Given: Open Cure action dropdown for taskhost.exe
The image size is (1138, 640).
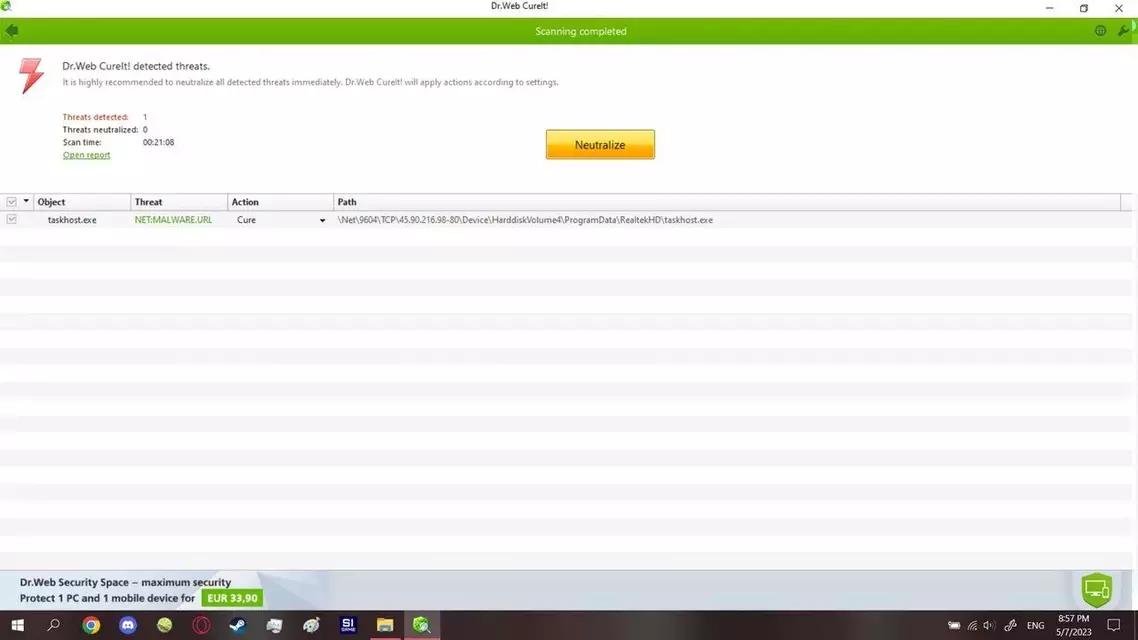Looking at the screenshot, I should pos(322,220).
